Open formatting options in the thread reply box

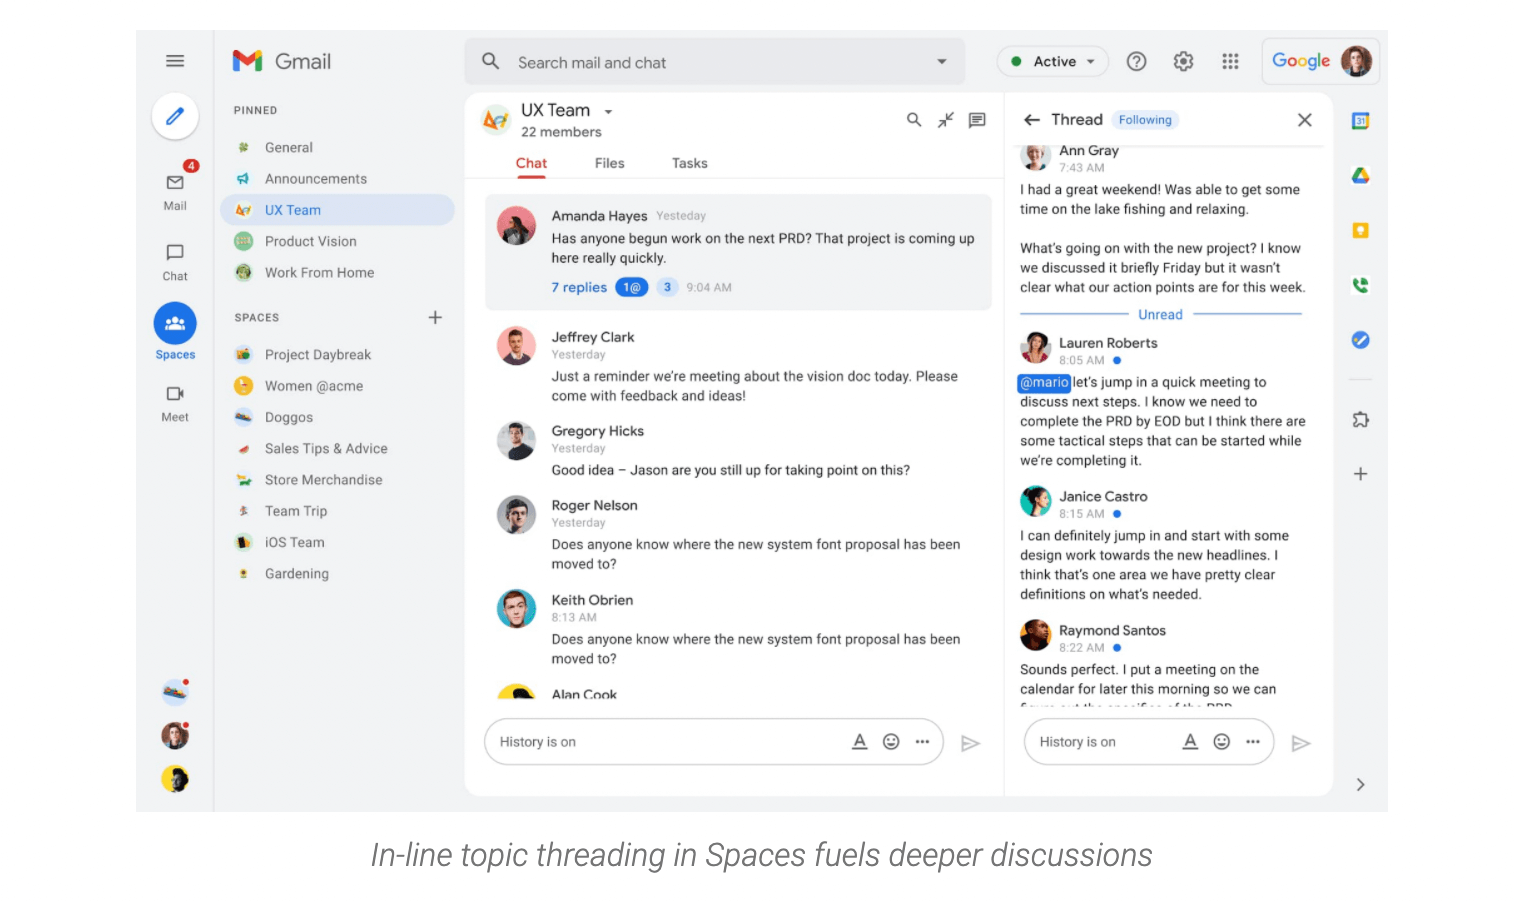tap(1190, 742)
